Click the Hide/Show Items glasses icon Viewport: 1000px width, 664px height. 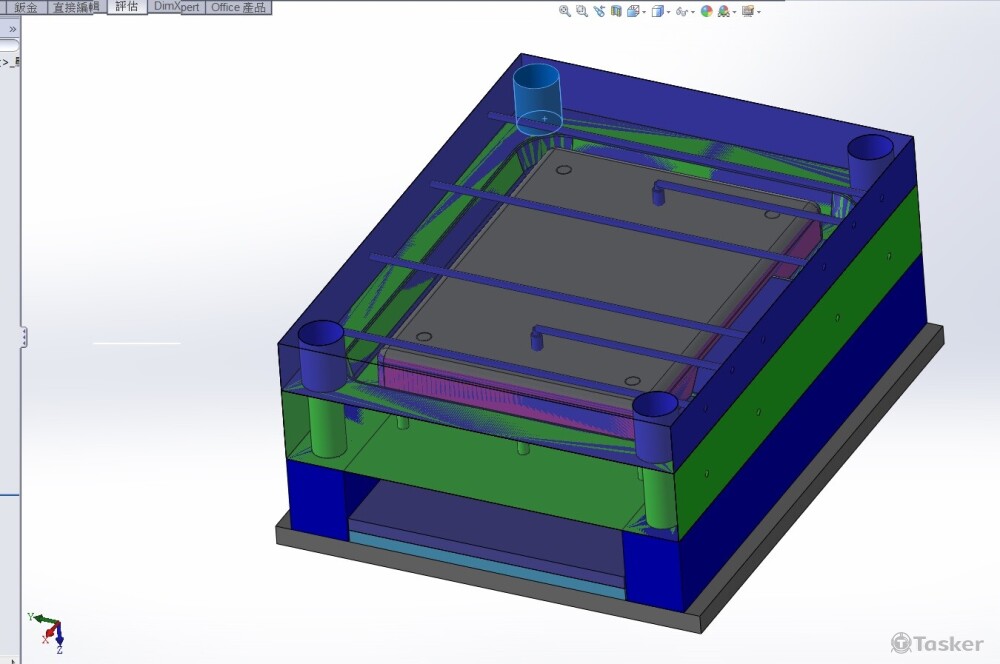tap(682, 11)
